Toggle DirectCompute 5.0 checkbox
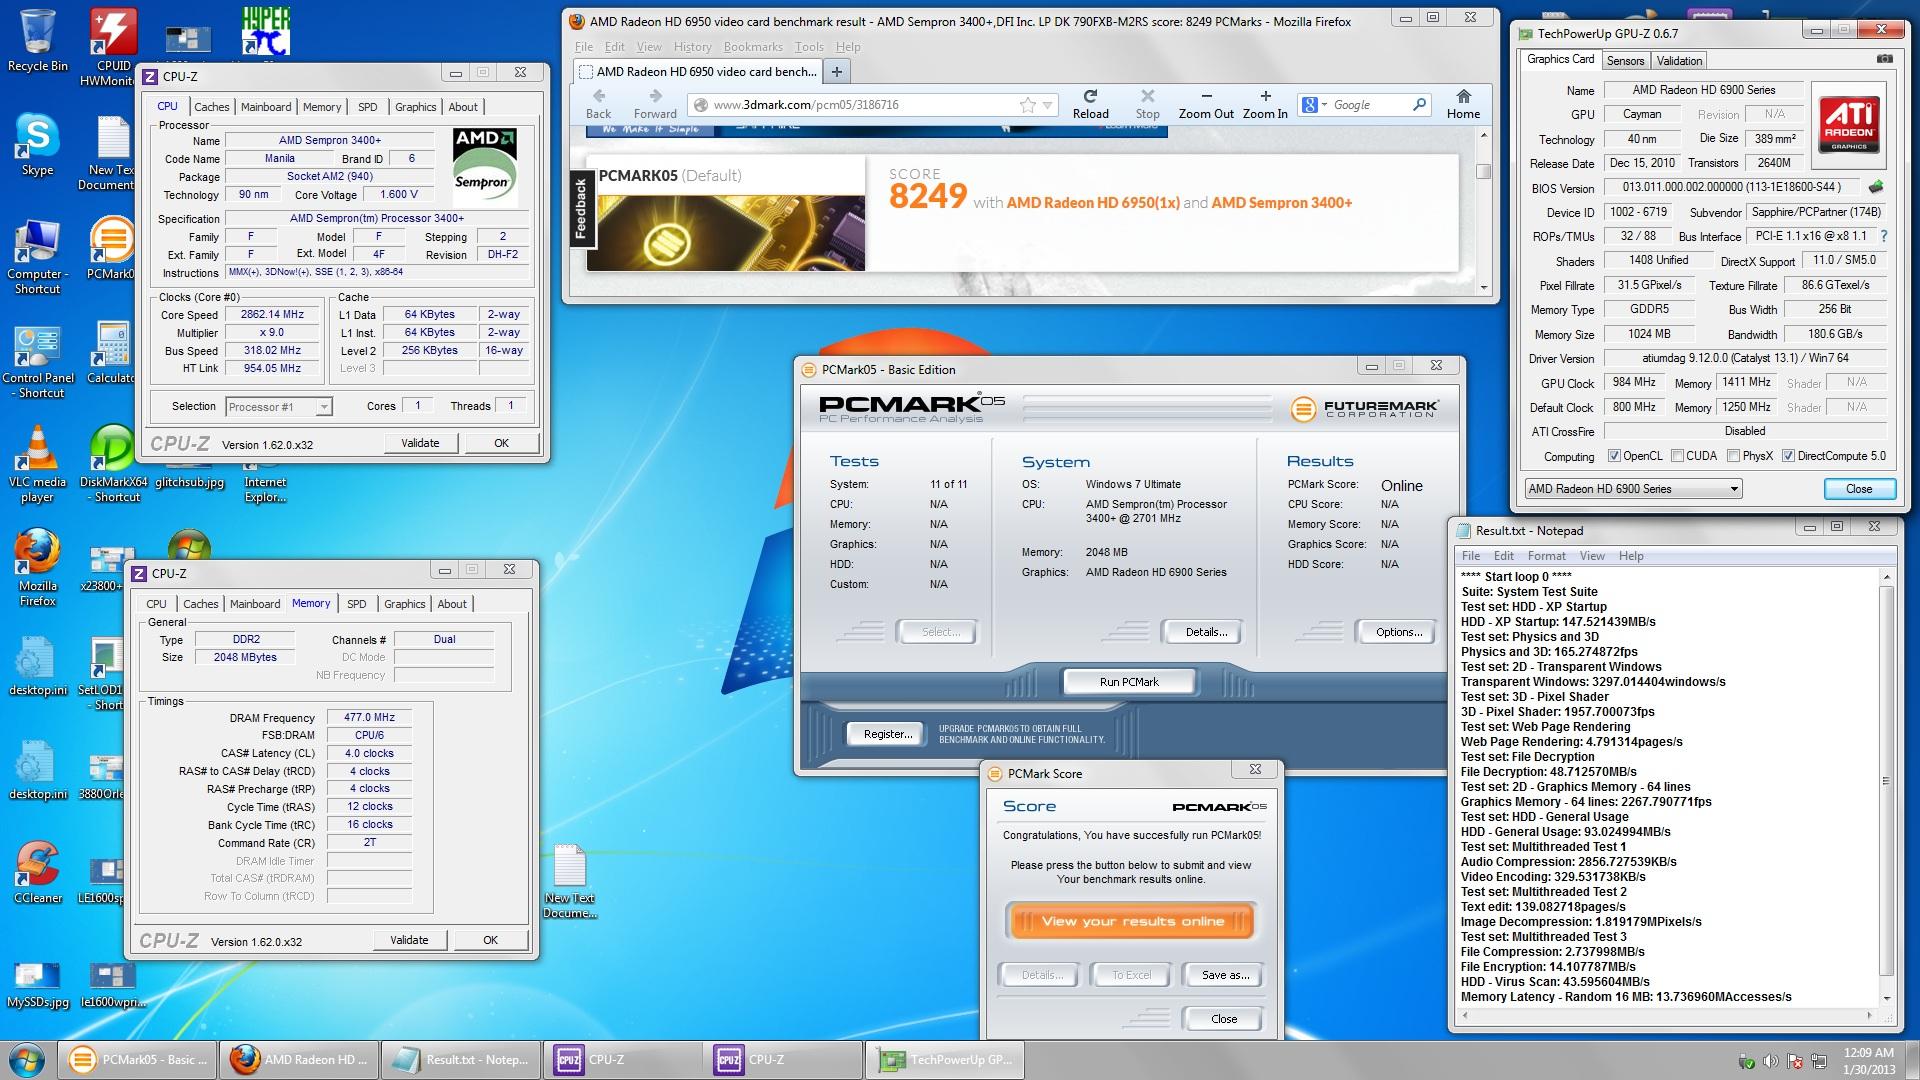Screen dimensions: 1920x1080 pos(1788,456)
